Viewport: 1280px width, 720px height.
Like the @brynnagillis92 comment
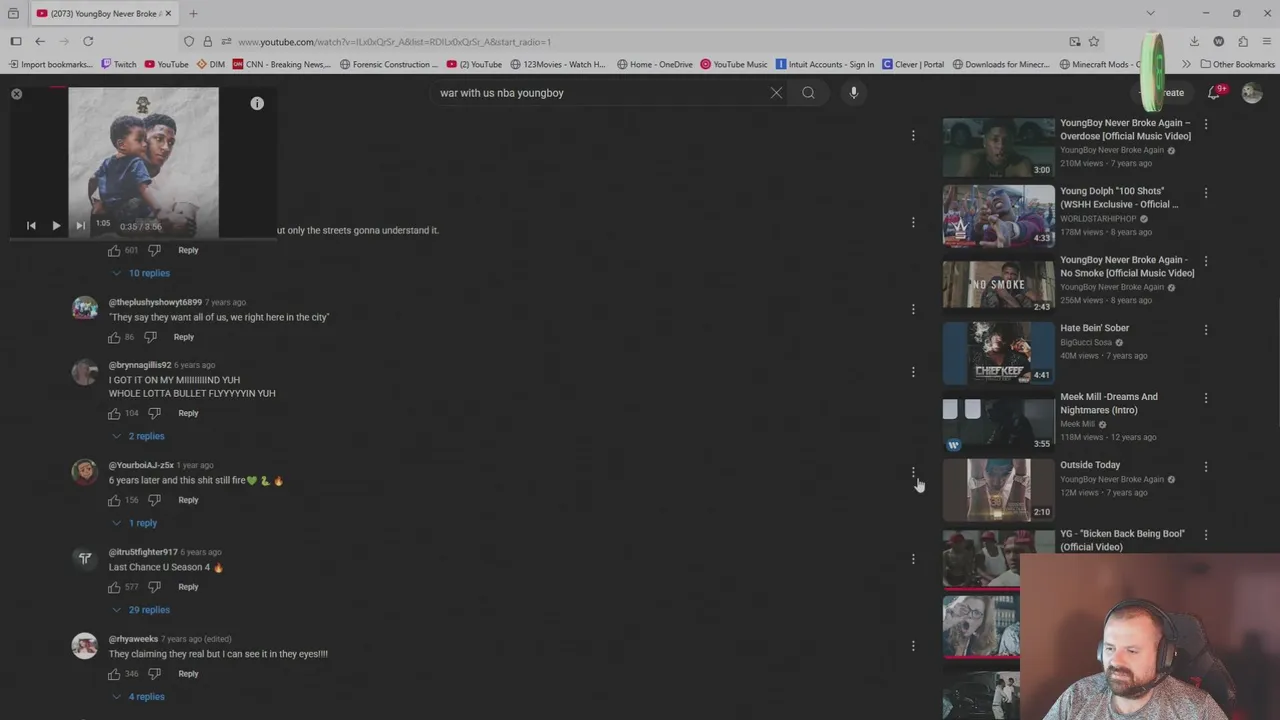[114, 413]
